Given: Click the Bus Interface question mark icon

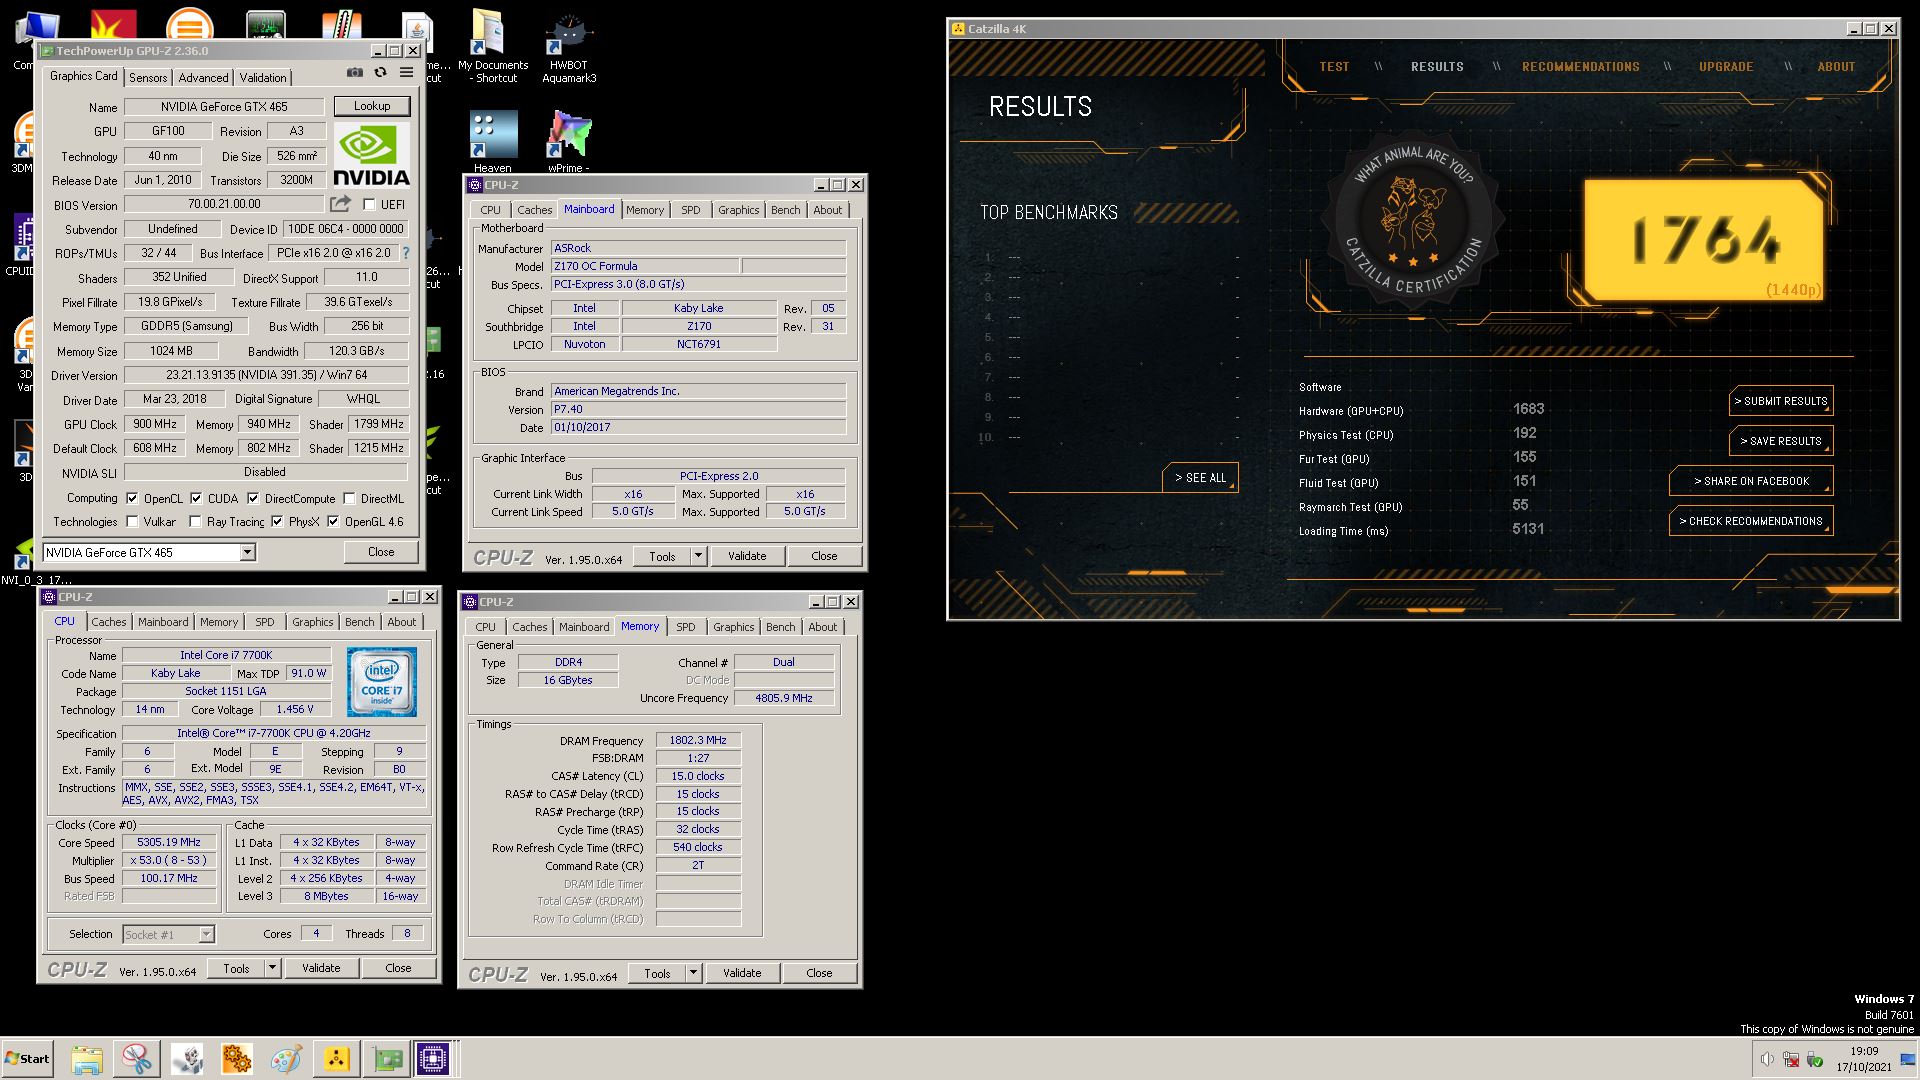Looking at the screenshot, I should [406, 253].
